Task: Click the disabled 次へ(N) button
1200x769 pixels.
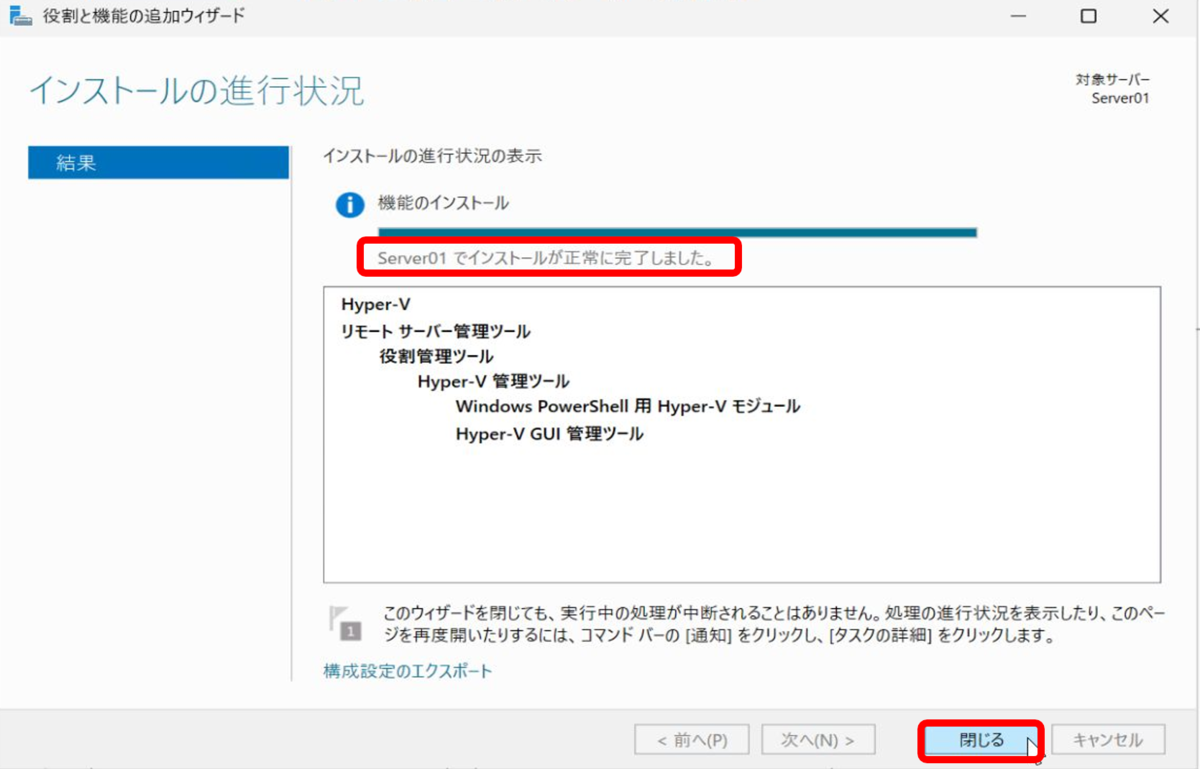Action: point(818,740)
